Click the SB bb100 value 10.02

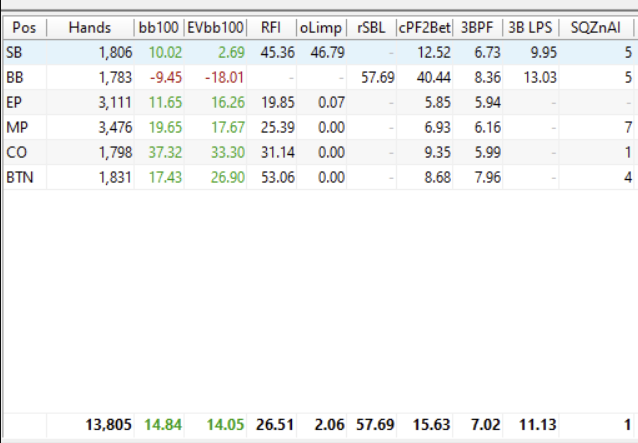pyautogui.click(x=165, y=52)
